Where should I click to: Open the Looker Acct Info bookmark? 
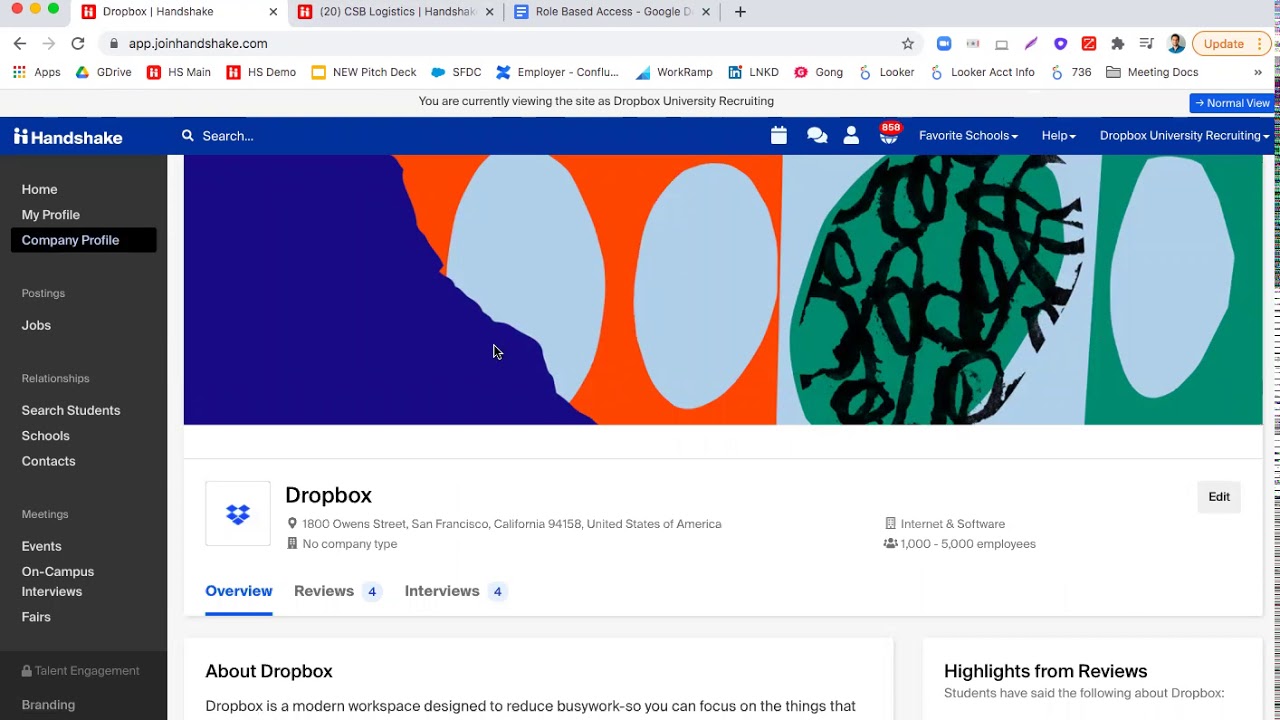[x=982, y=72]
